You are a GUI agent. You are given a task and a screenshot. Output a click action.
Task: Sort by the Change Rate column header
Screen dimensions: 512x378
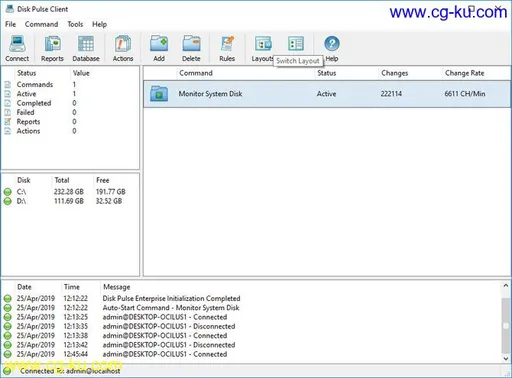pyautogui.click(x=465, y=73)
